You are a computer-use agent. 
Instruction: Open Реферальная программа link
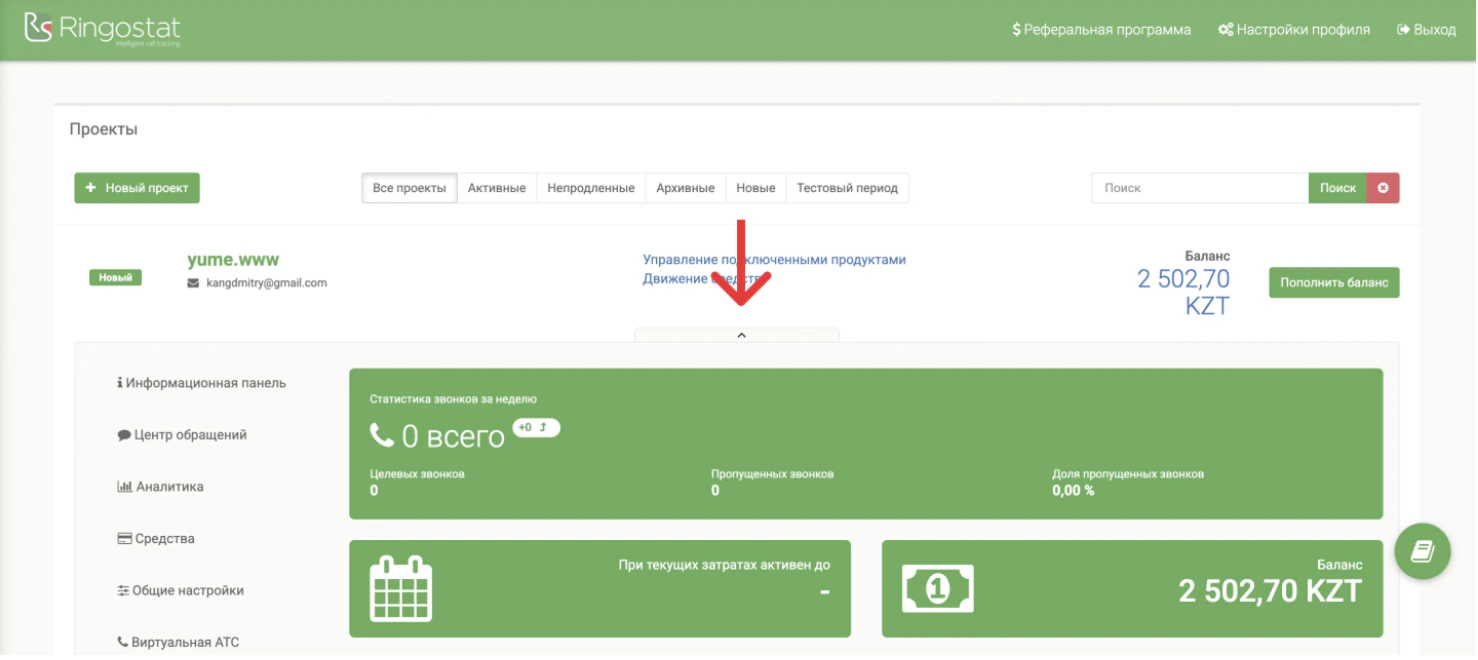click(1101, 30)
